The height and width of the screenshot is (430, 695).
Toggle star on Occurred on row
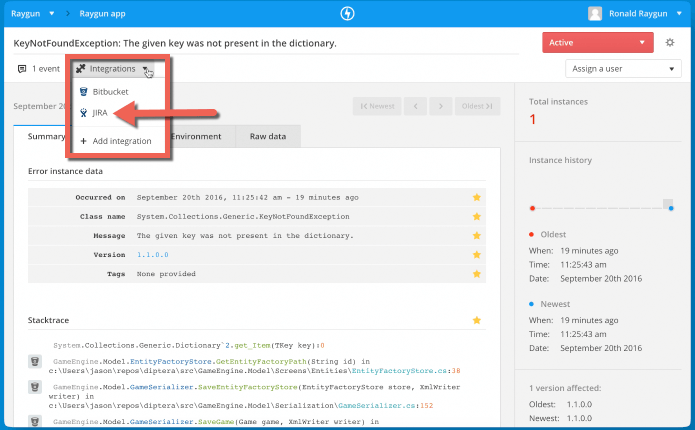pos(476,197)
